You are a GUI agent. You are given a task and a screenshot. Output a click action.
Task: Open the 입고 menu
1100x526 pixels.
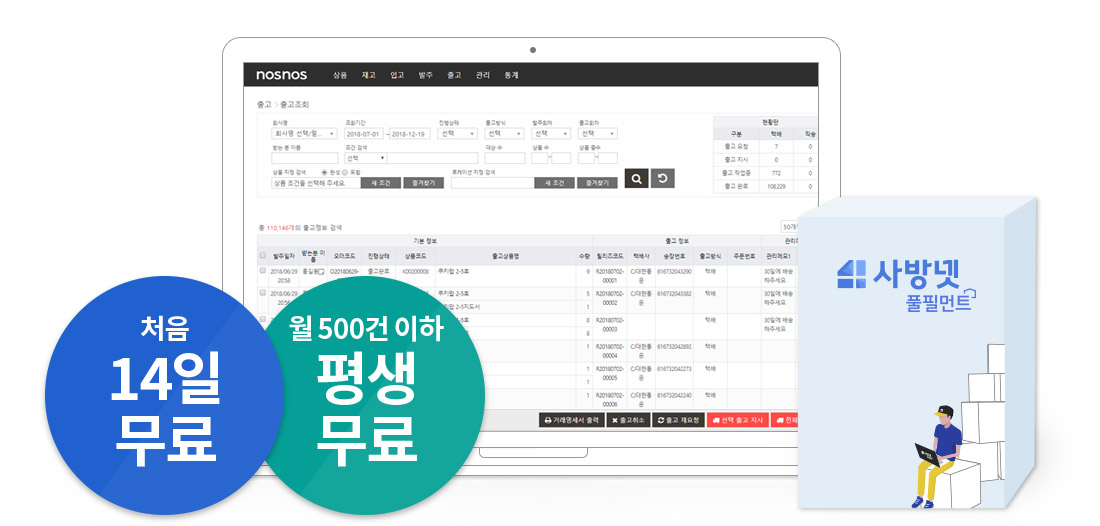397,75
